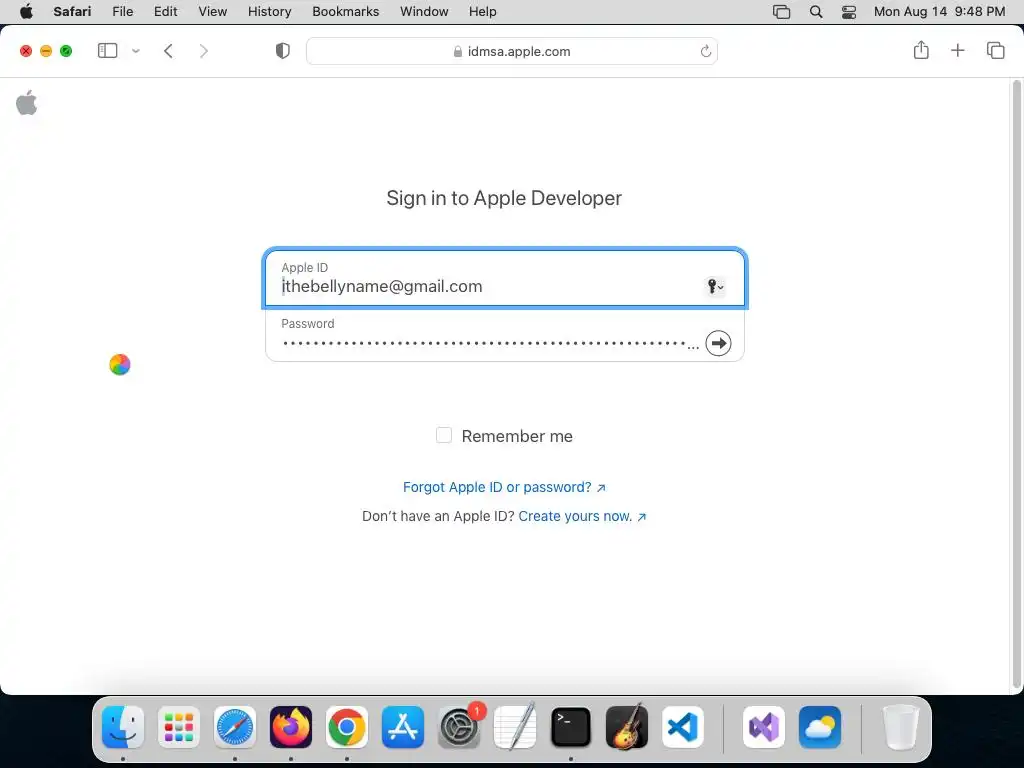Close the Safari window

tap(26, 51)
